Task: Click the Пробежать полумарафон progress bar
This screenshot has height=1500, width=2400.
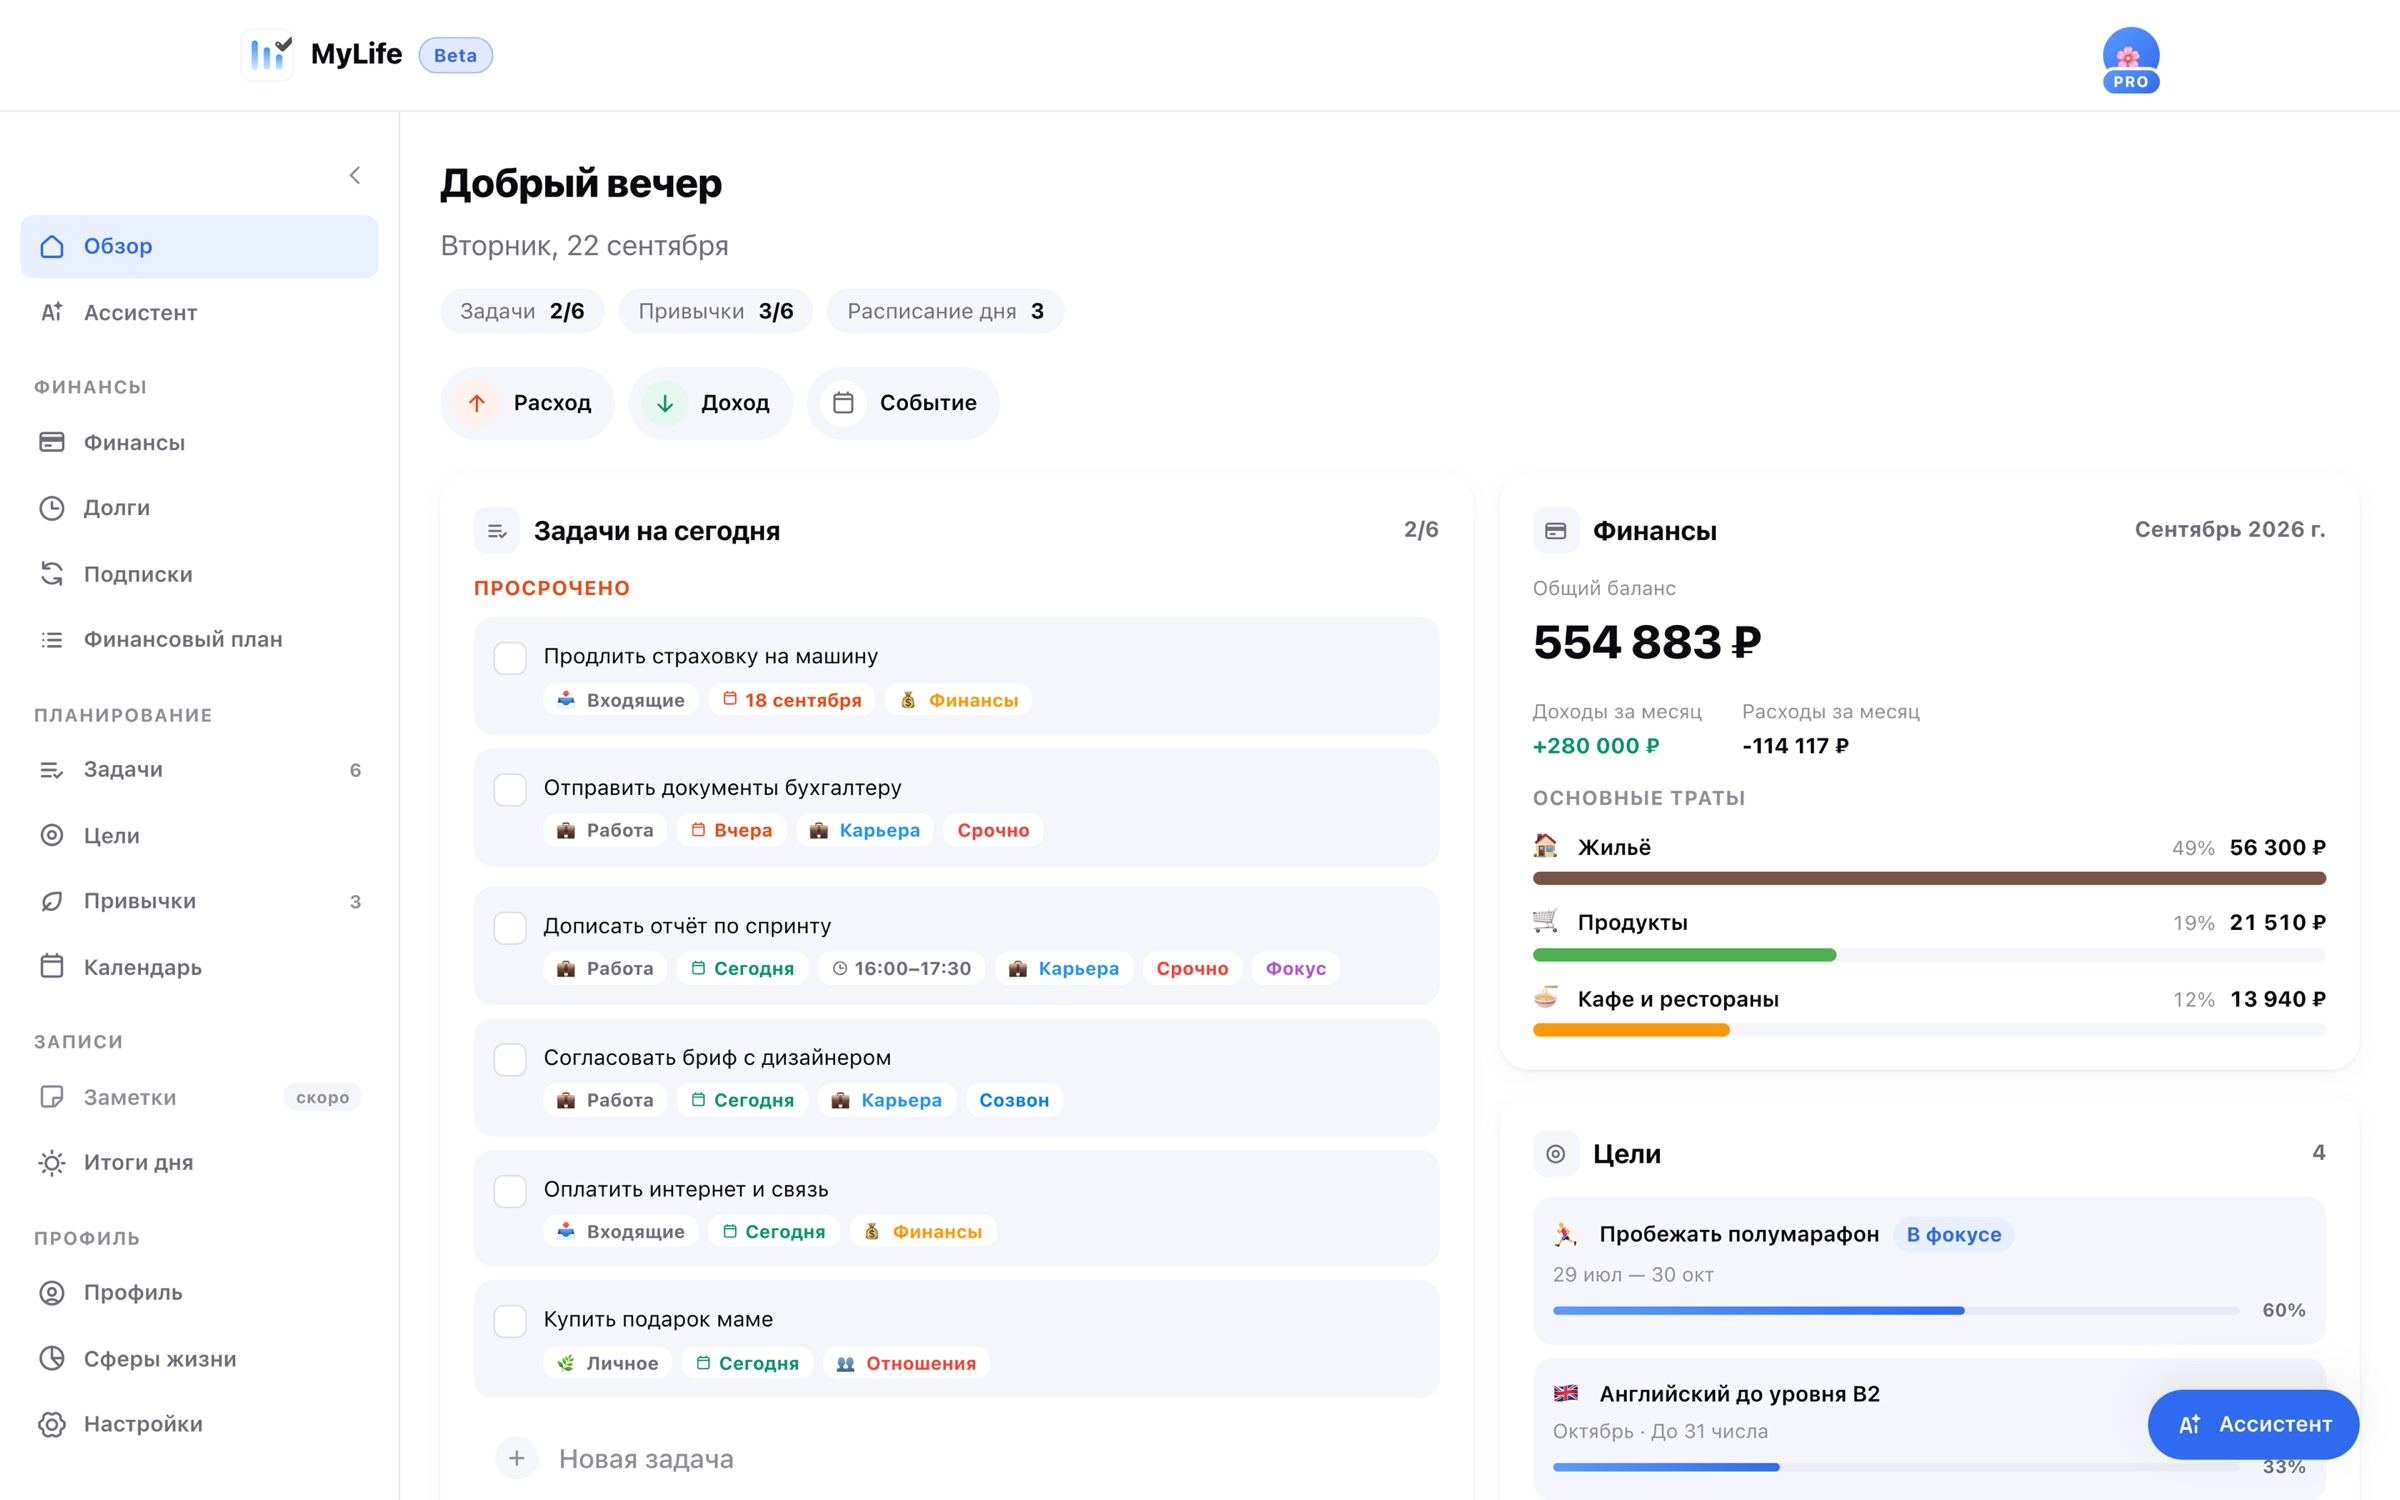Action: [x=1895, y=1310]
